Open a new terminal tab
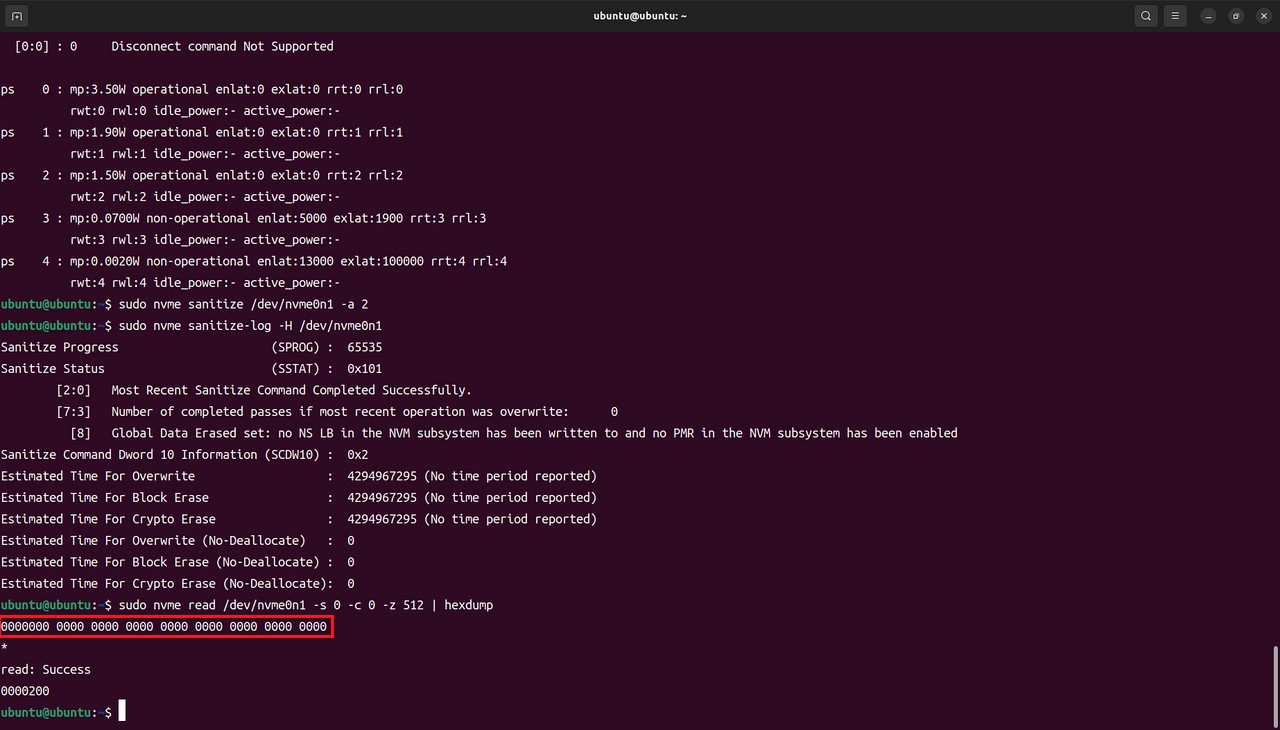The image size is (1280, 730). [x=17, y=16]
